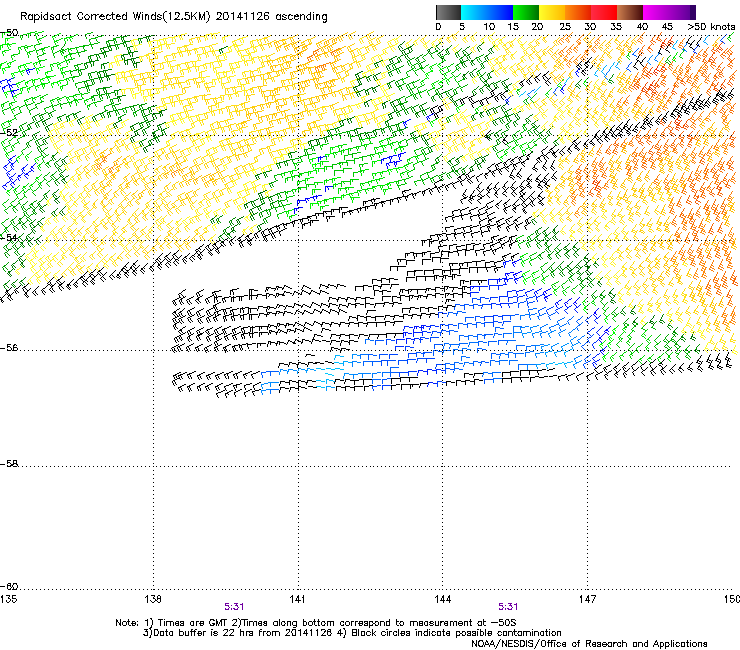Click the longitude label '138'
Viewport: 740px width, 650px height.
(x=153, y=599)
